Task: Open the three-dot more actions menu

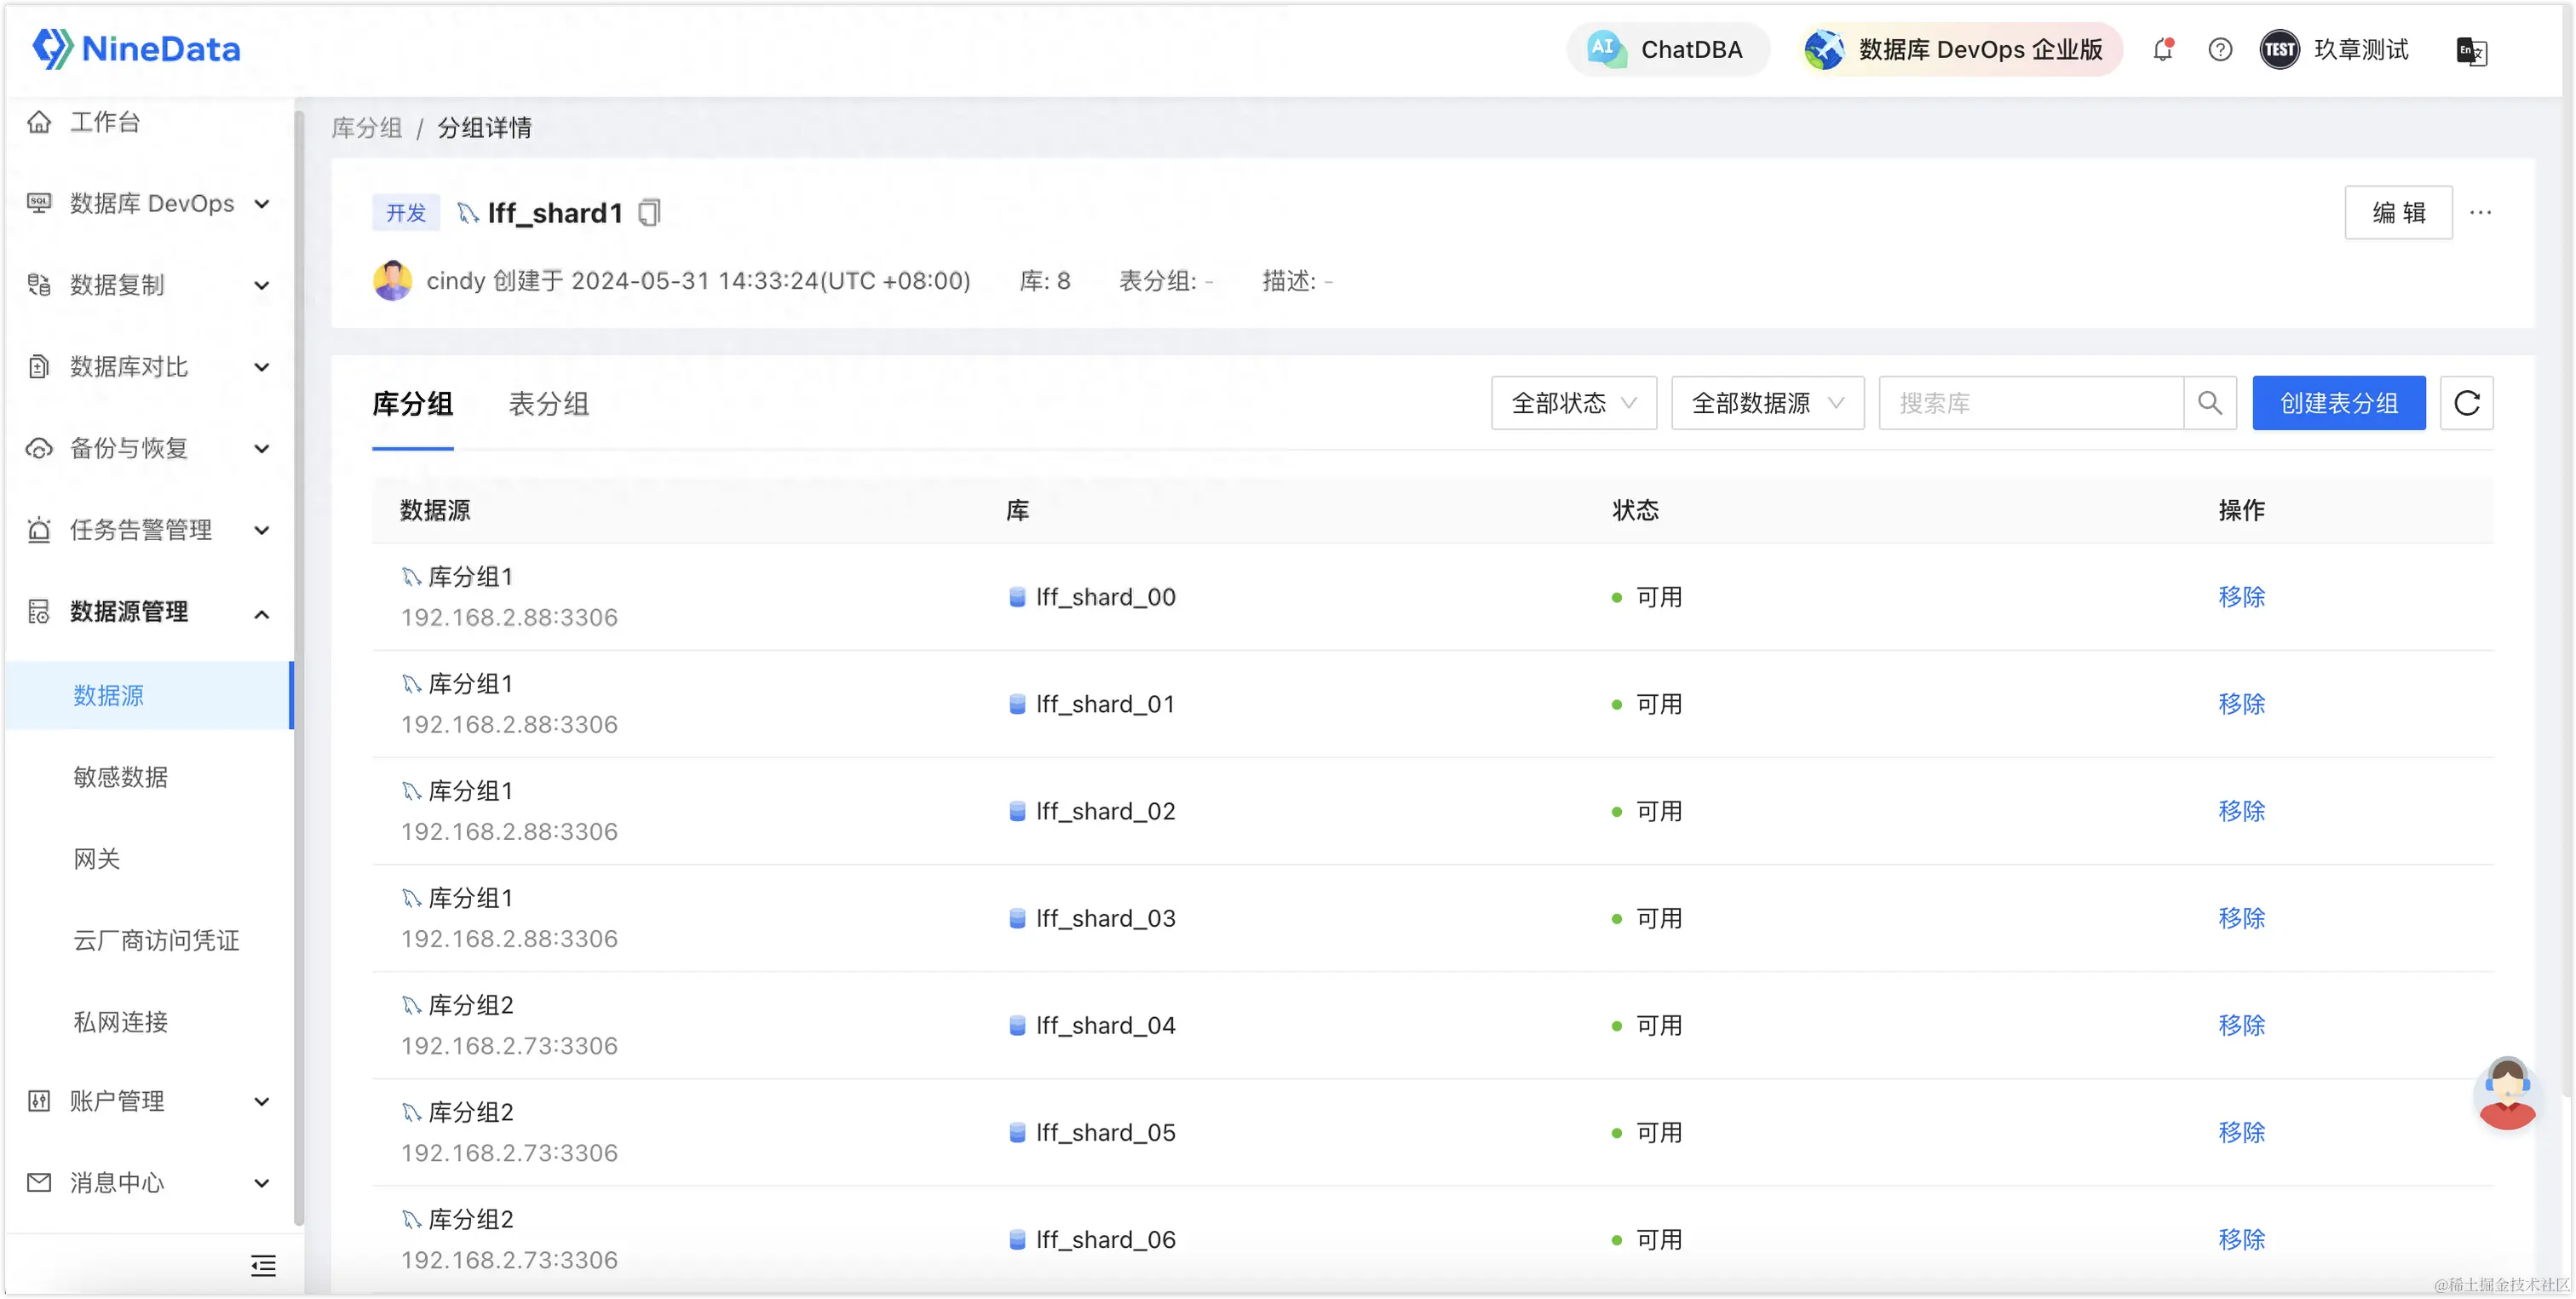Action: 2480,212
